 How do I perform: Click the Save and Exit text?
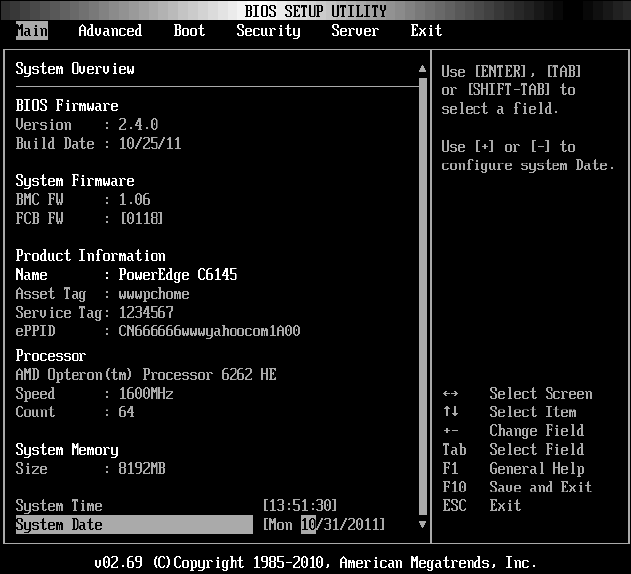click(541, 487)
